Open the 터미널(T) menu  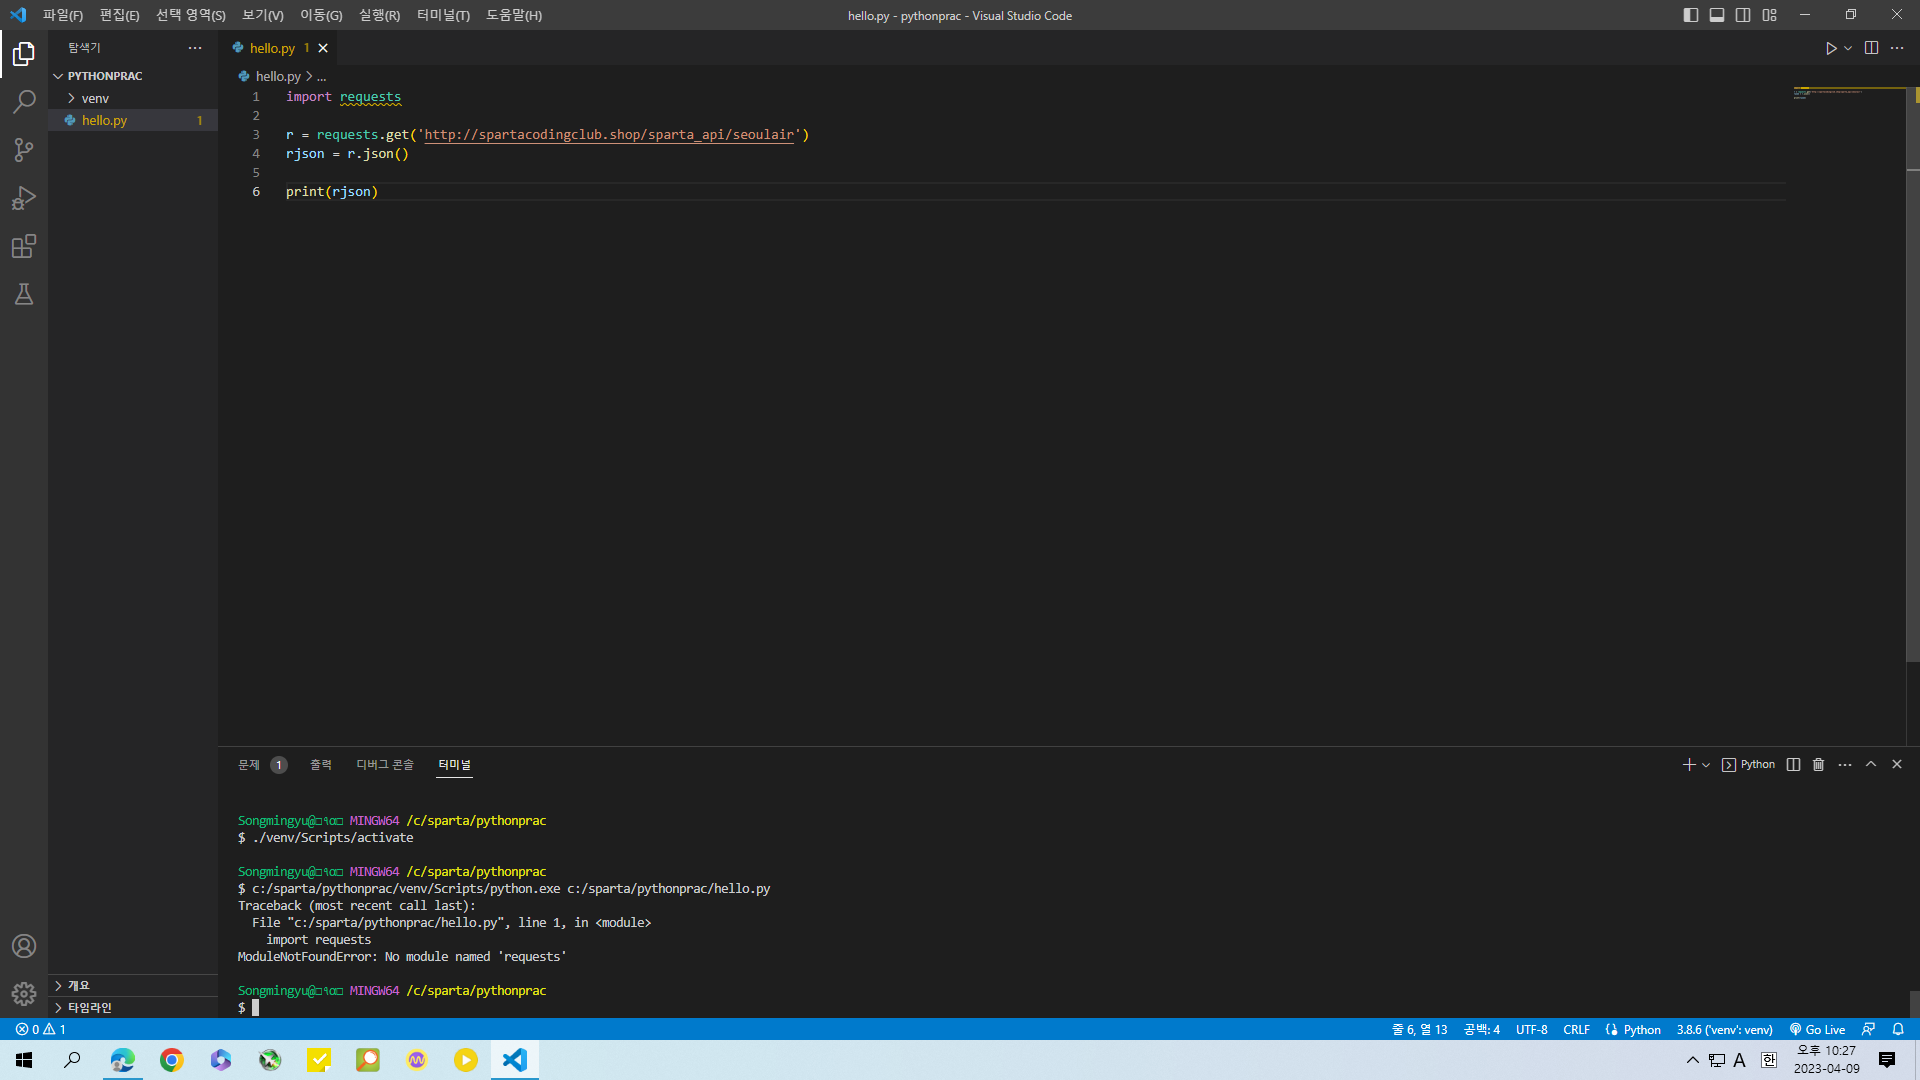click(x=443, y=15)
